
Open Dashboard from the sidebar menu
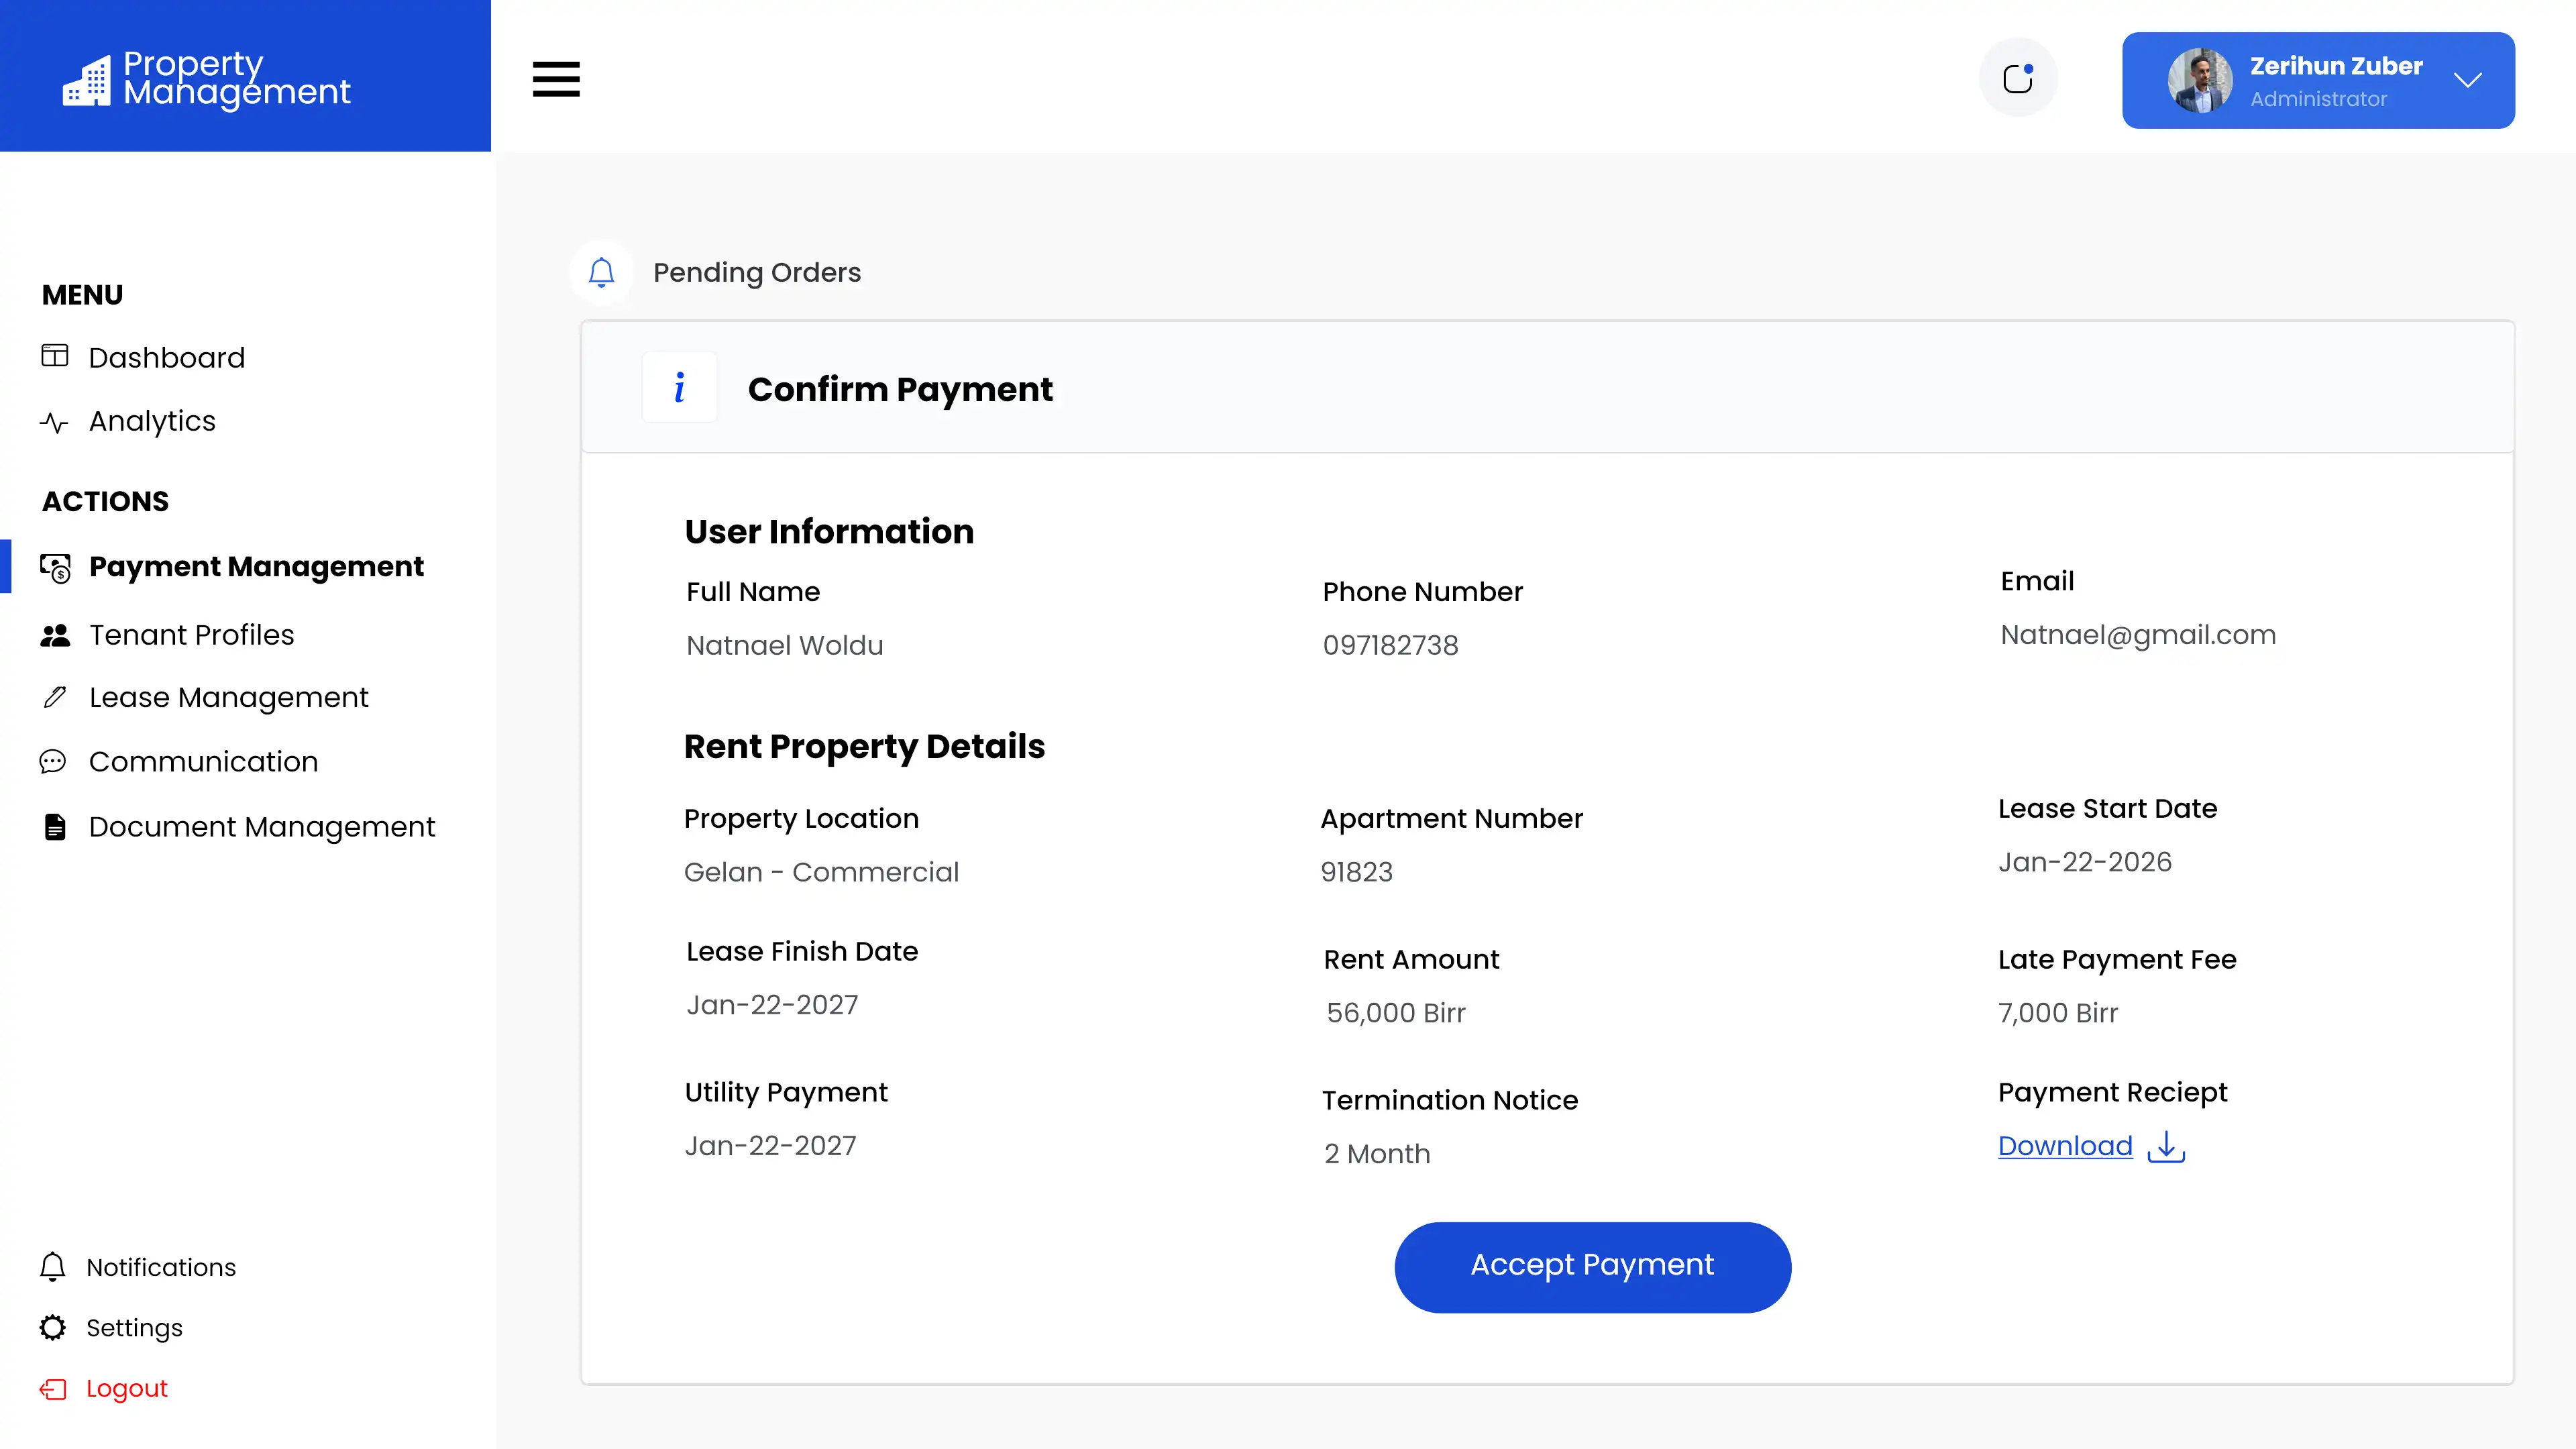166,357
